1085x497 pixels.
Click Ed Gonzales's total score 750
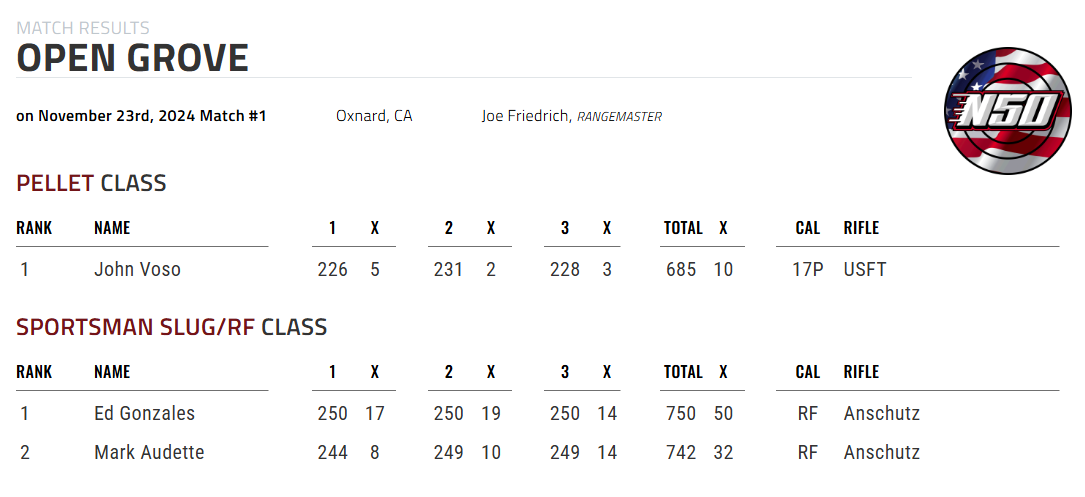tap(681, 413)
